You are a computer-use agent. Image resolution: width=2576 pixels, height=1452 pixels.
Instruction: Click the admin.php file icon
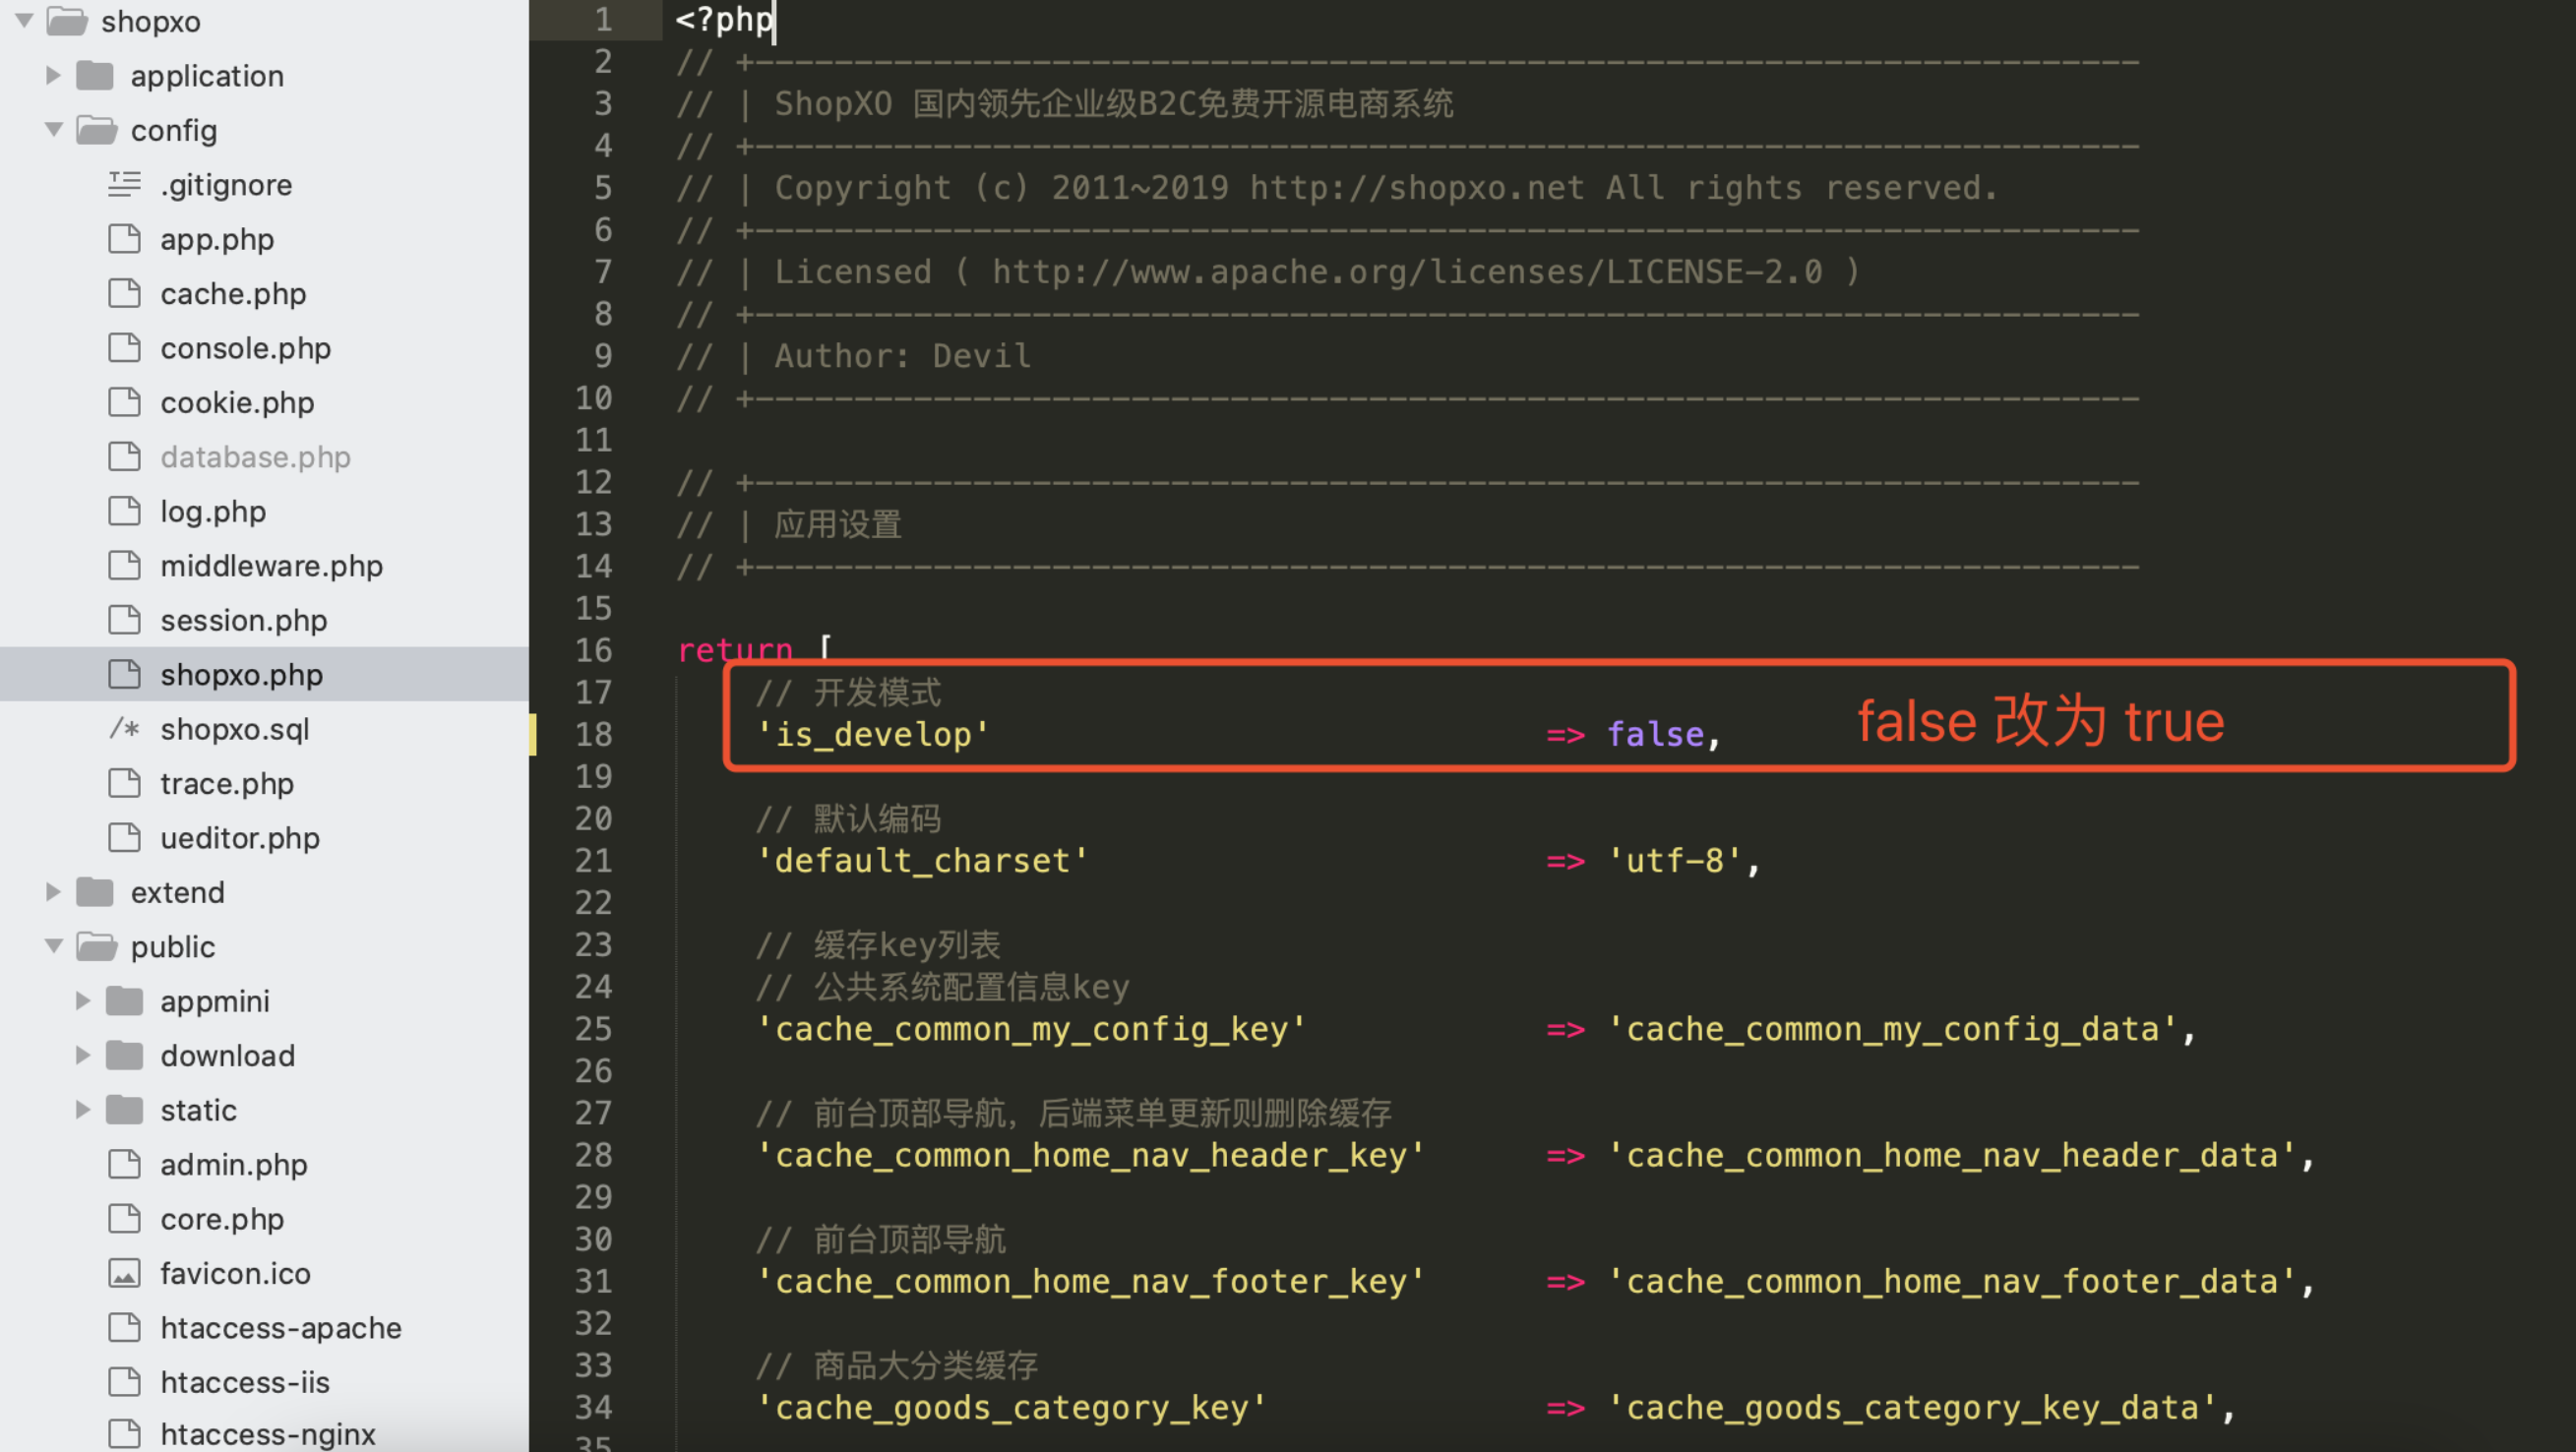coord(124,1164)
